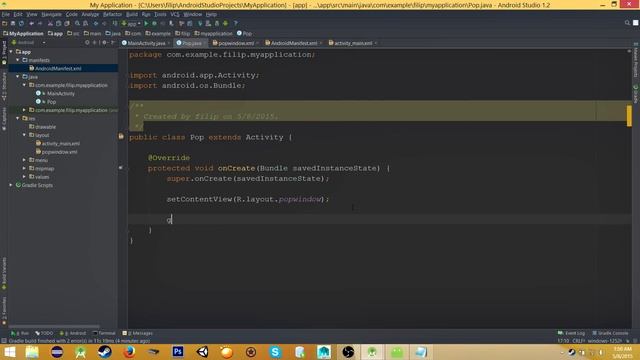640x360 pixels.
Task: Open the Build menu
Action: (x=132, y=14)
